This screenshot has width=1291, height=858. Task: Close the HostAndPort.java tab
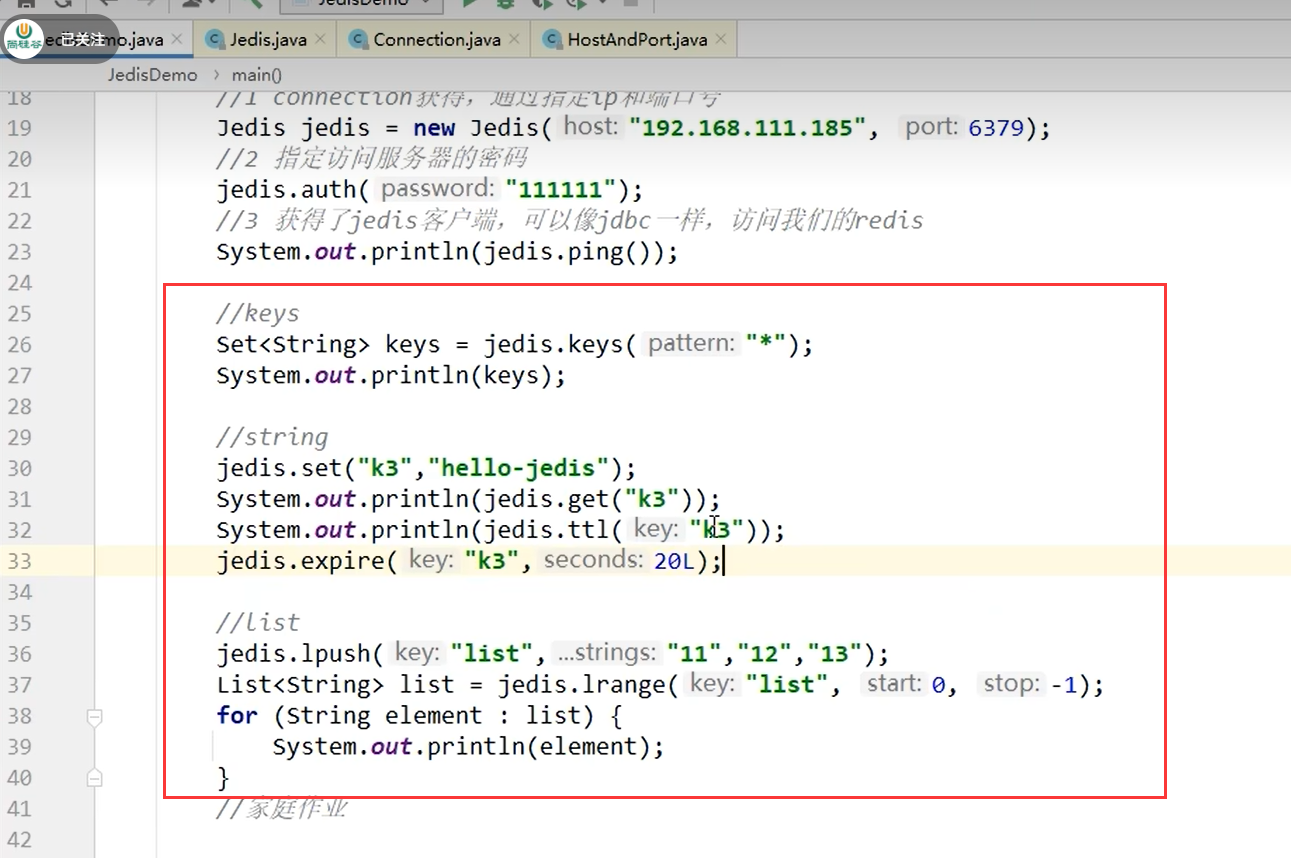click(721, 40)
